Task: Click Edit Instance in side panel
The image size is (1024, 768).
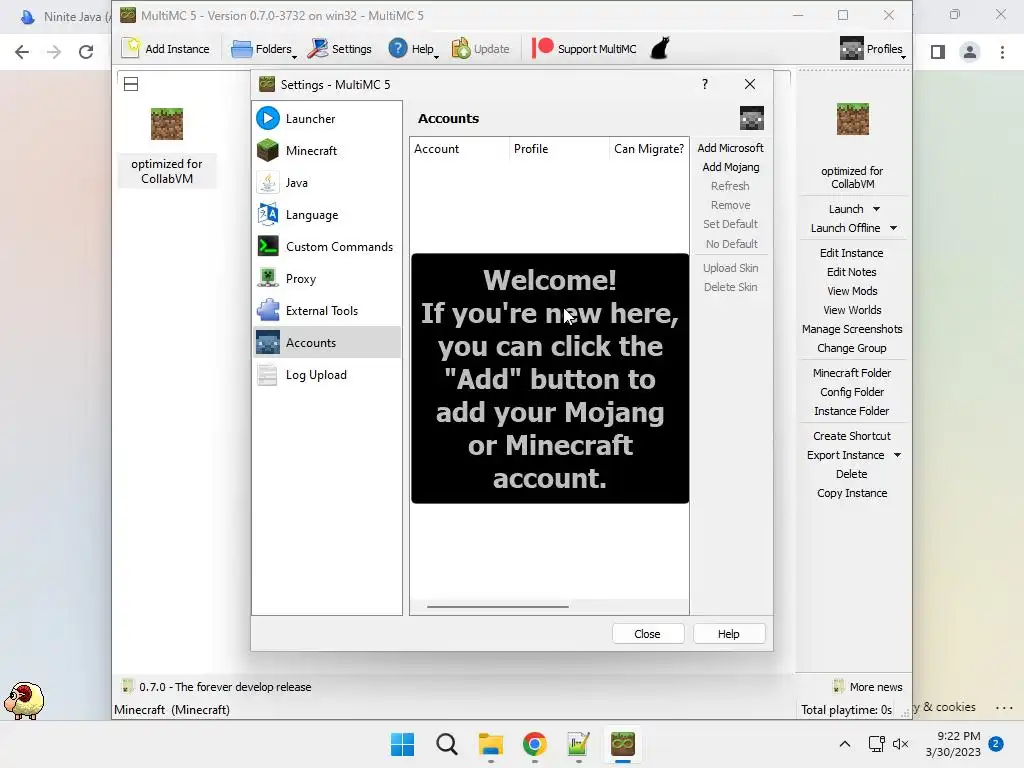Action: tap(852, 253)
